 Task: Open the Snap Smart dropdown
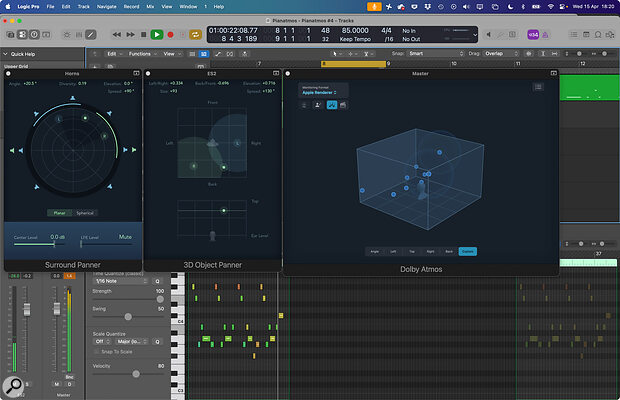pyautogui.click(x=435, y=53)
